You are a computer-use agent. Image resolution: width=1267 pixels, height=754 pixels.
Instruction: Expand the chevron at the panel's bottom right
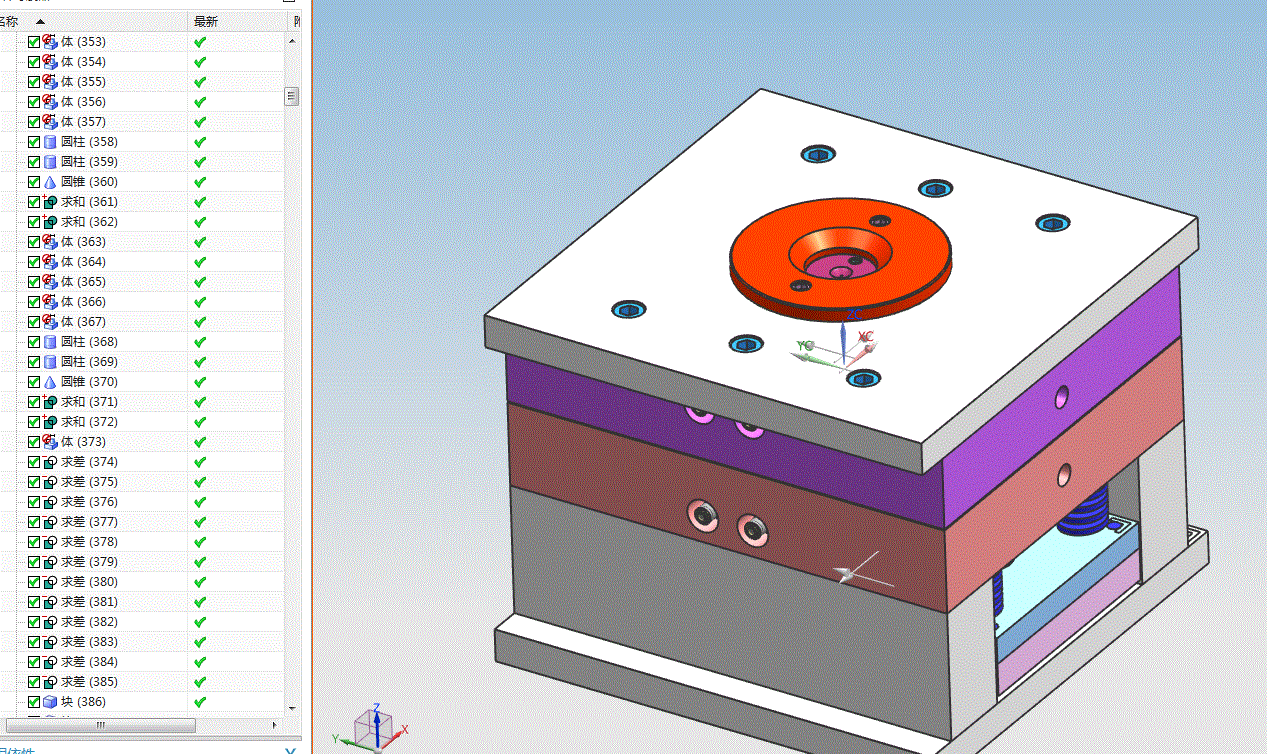pos(290,750)
